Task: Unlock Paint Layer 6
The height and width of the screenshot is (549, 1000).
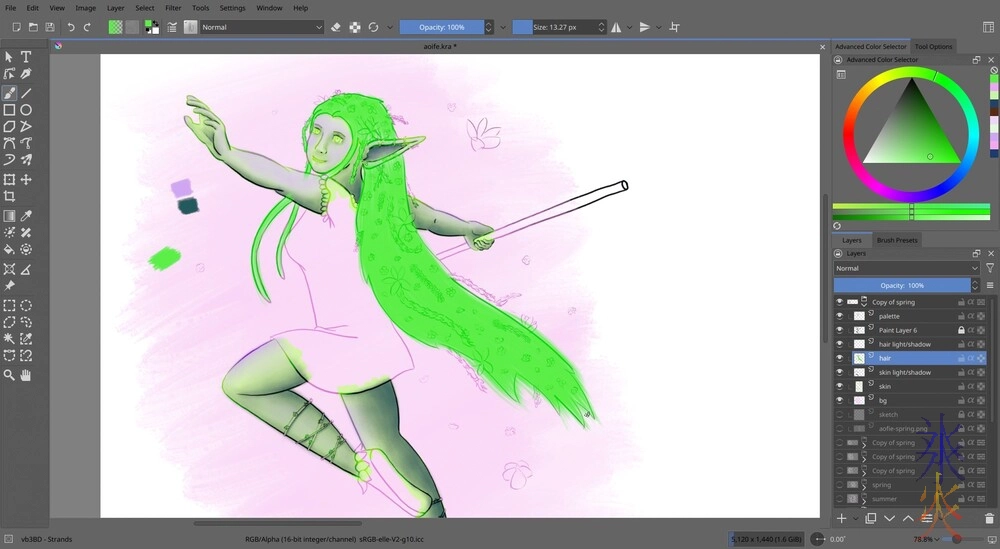Action: click(961, 330)
